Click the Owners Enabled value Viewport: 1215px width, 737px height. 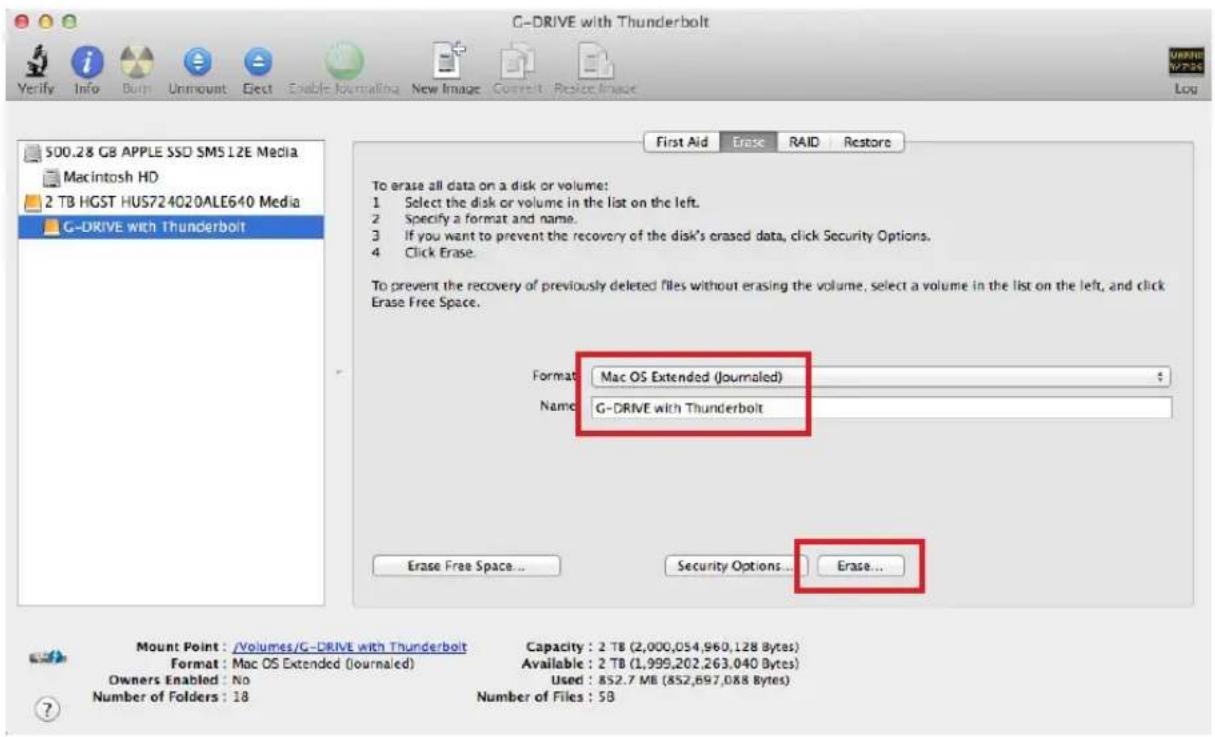241,681
